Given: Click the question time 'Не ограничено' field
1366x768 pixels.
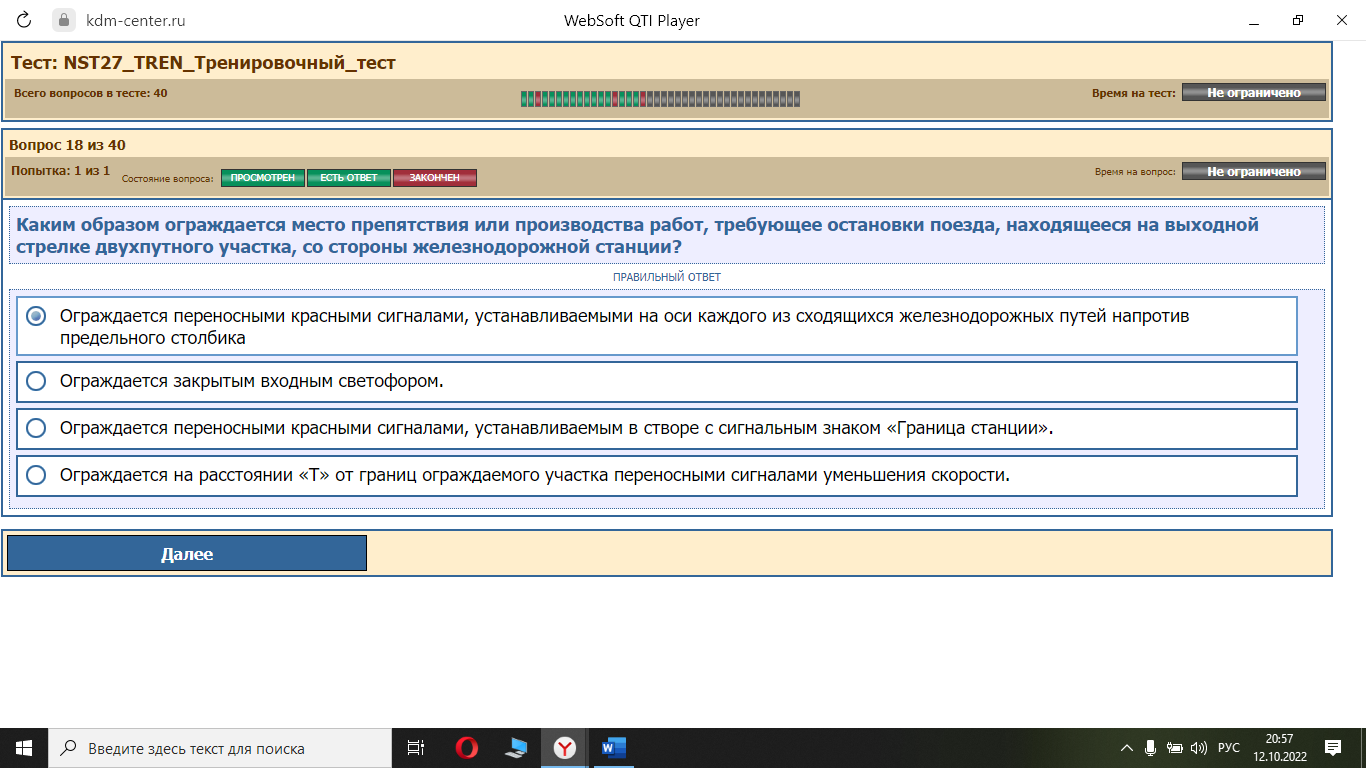Looking at the screenshot, I should pos(1254,171).
